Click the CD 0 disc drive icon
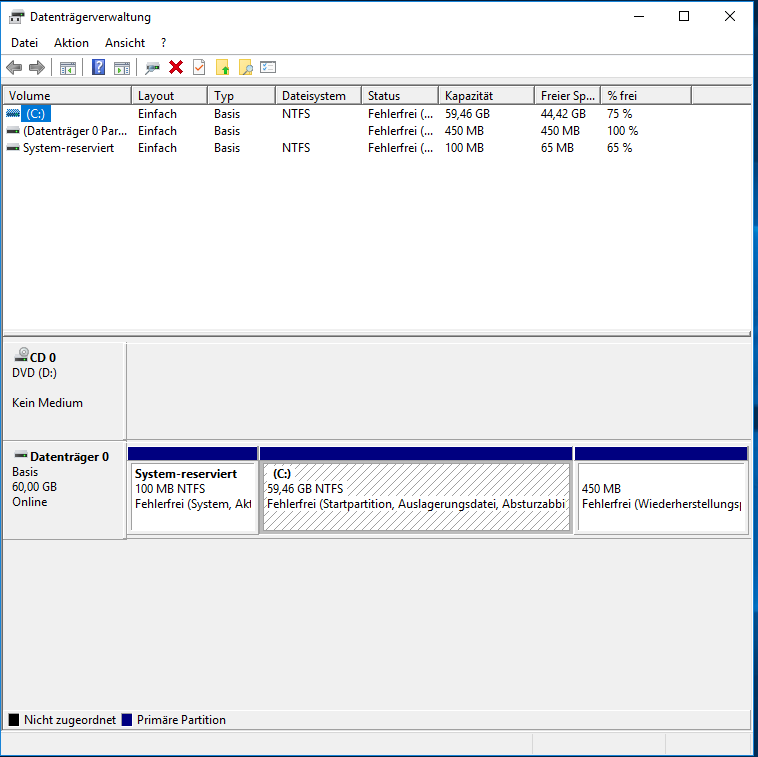 point(21,355)
